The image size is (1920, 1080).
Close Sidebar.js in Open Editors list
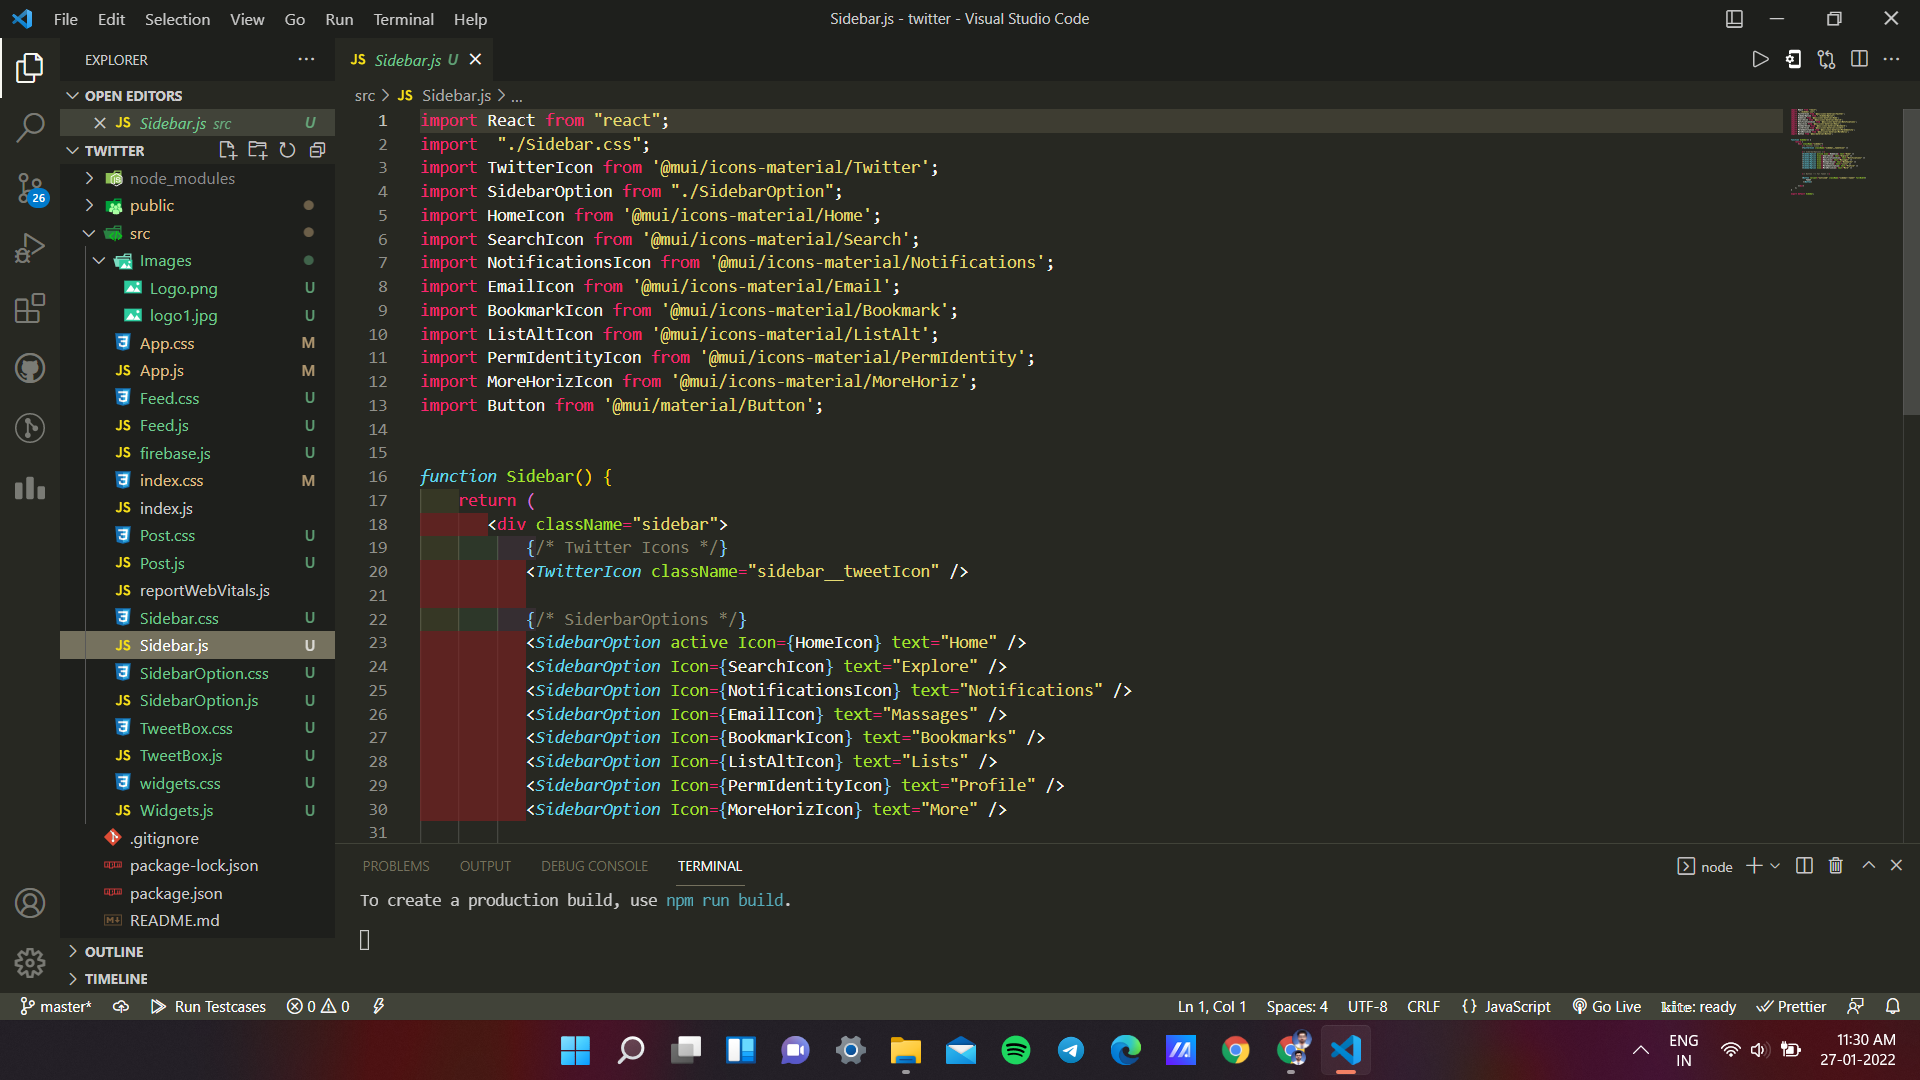click(100, 123)
